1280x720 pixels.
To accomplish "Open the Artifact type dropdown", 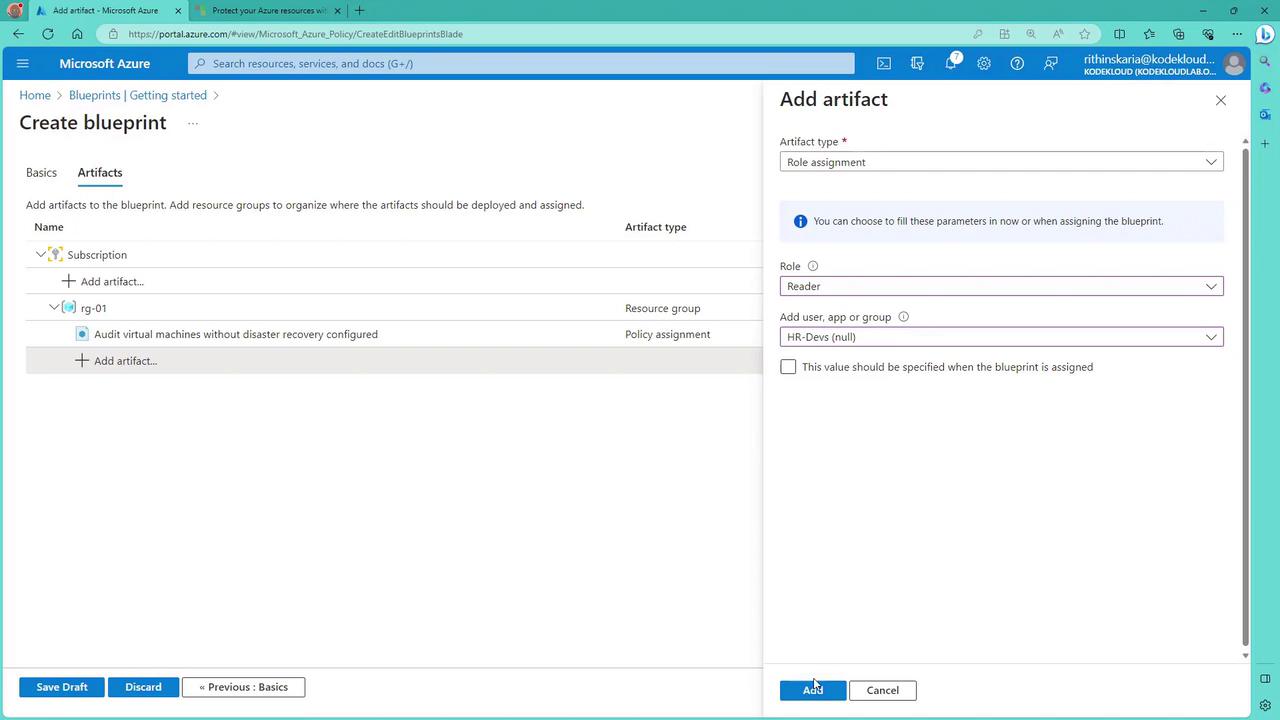I will [x=1001, y=162].
